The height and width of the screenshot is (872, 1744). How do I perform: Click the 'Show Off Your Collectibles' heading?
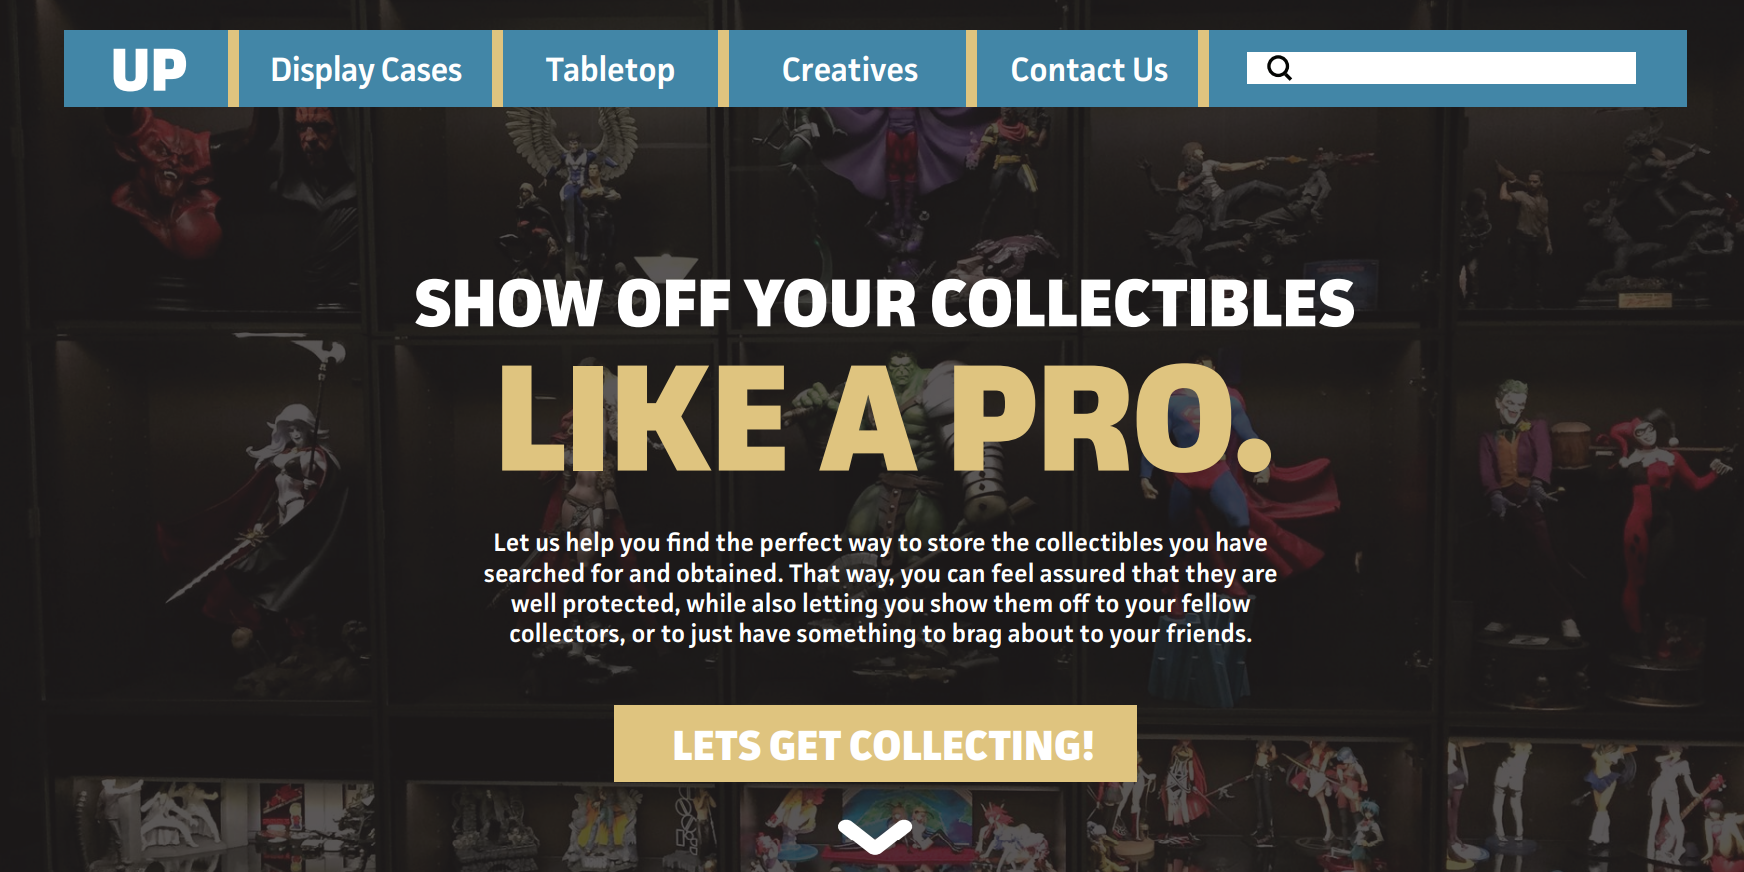(x=884, y=303)
